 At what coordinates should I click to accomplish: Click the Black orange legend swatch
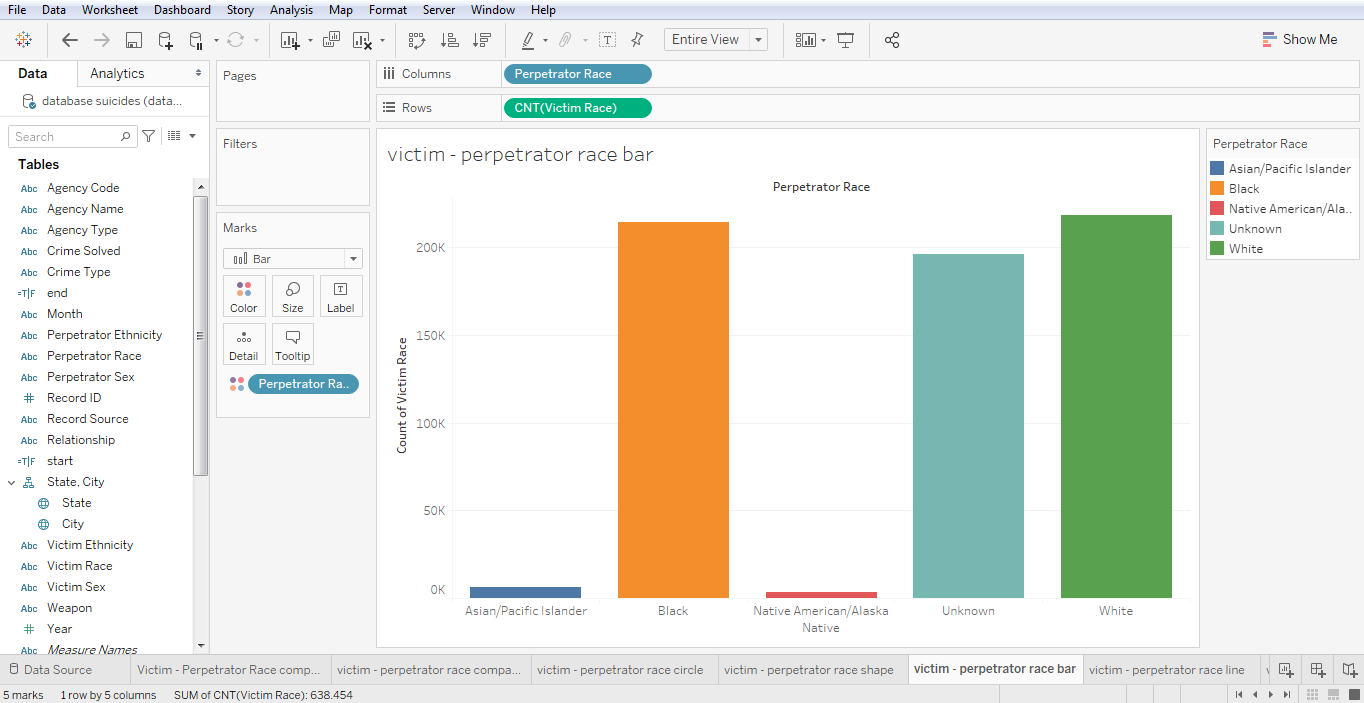(1217, 189)
